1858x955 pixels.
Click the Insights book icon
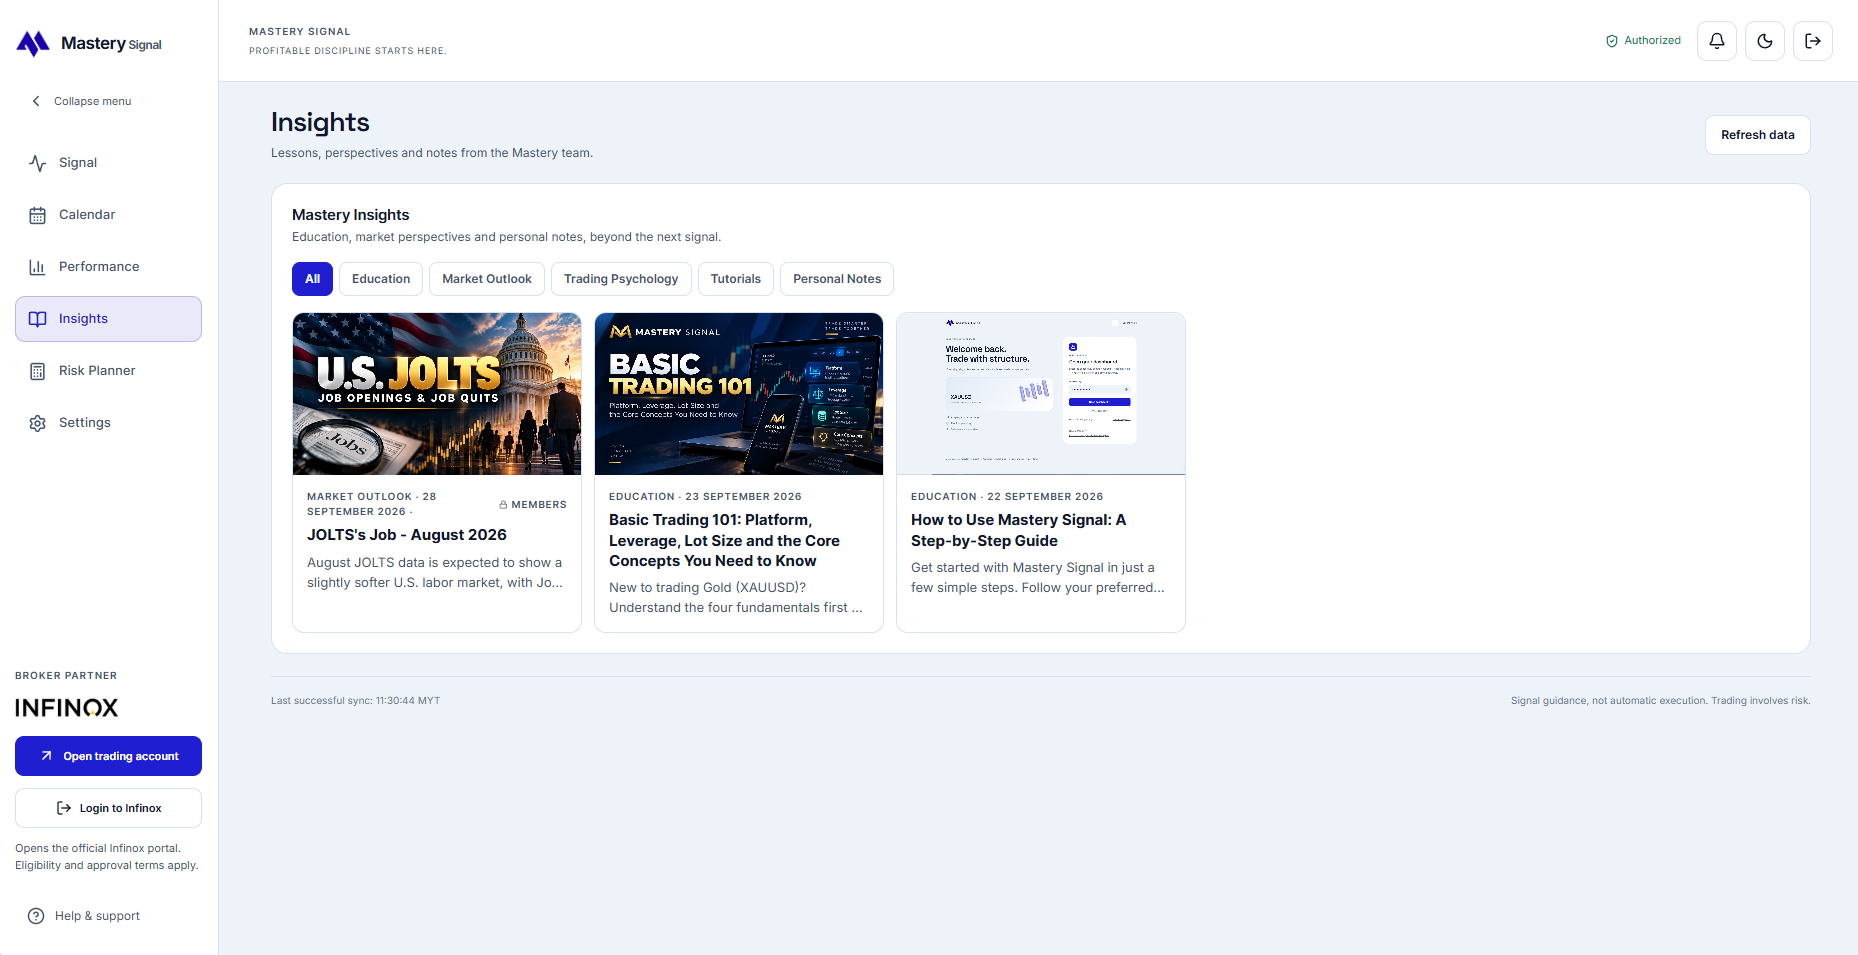(38, 319)
